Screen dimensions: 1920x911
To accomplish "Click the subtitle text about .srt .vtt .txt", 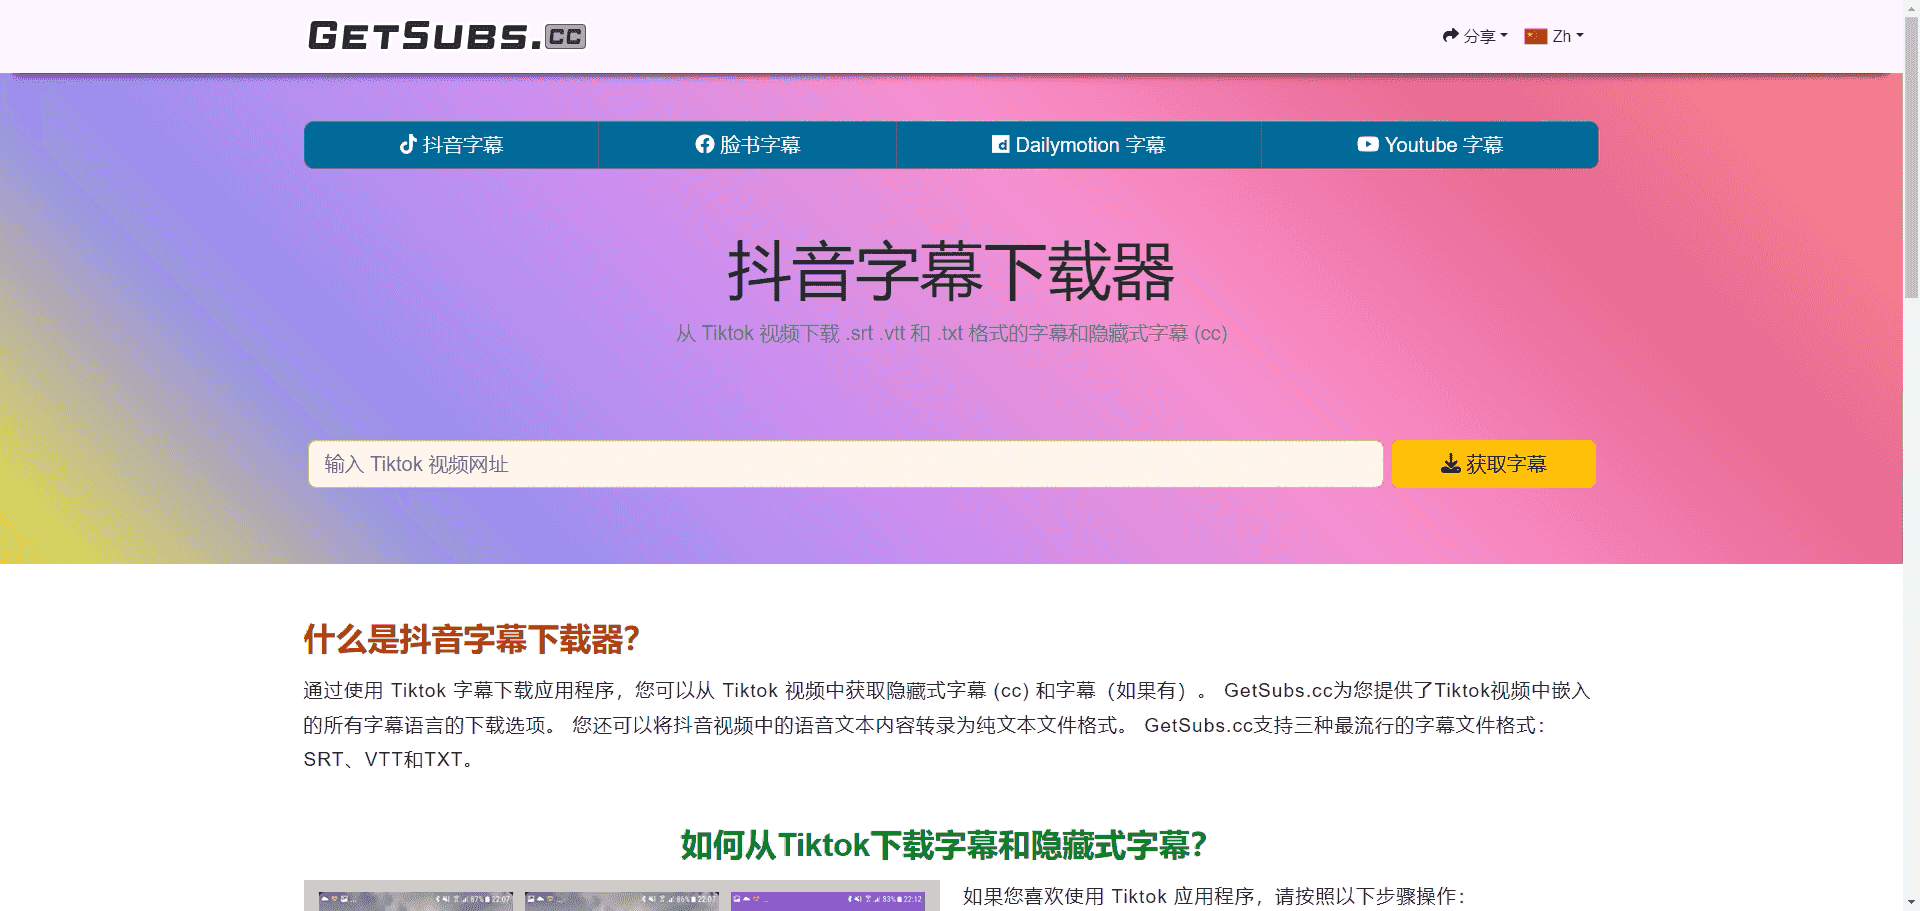I will click(951, 333).
